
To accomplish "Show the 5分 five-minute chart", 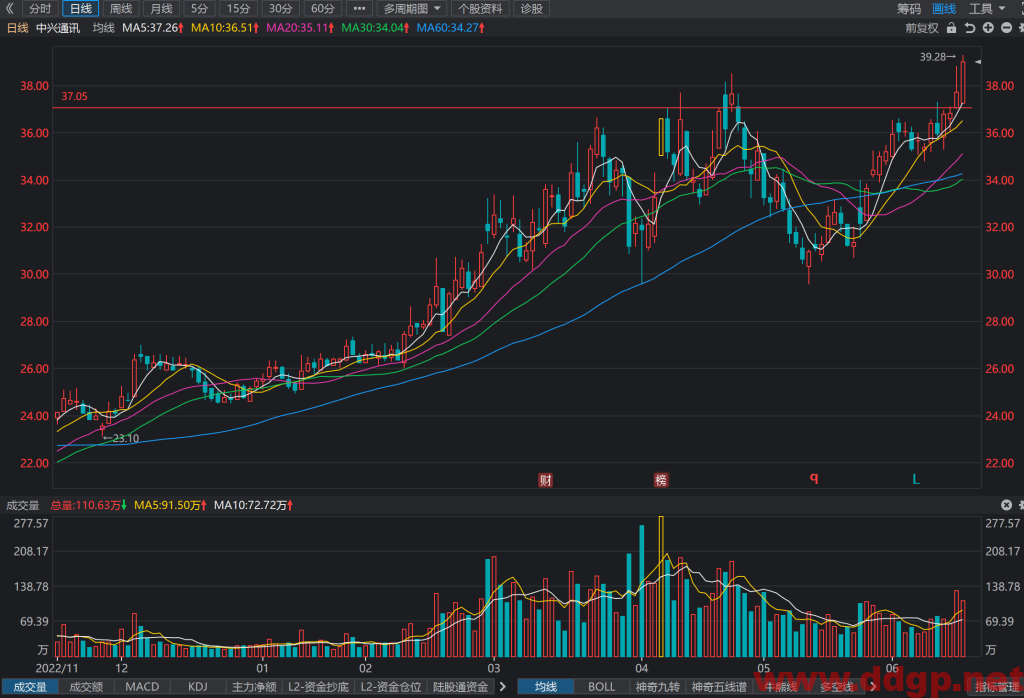I will click(x=200, y=8).
